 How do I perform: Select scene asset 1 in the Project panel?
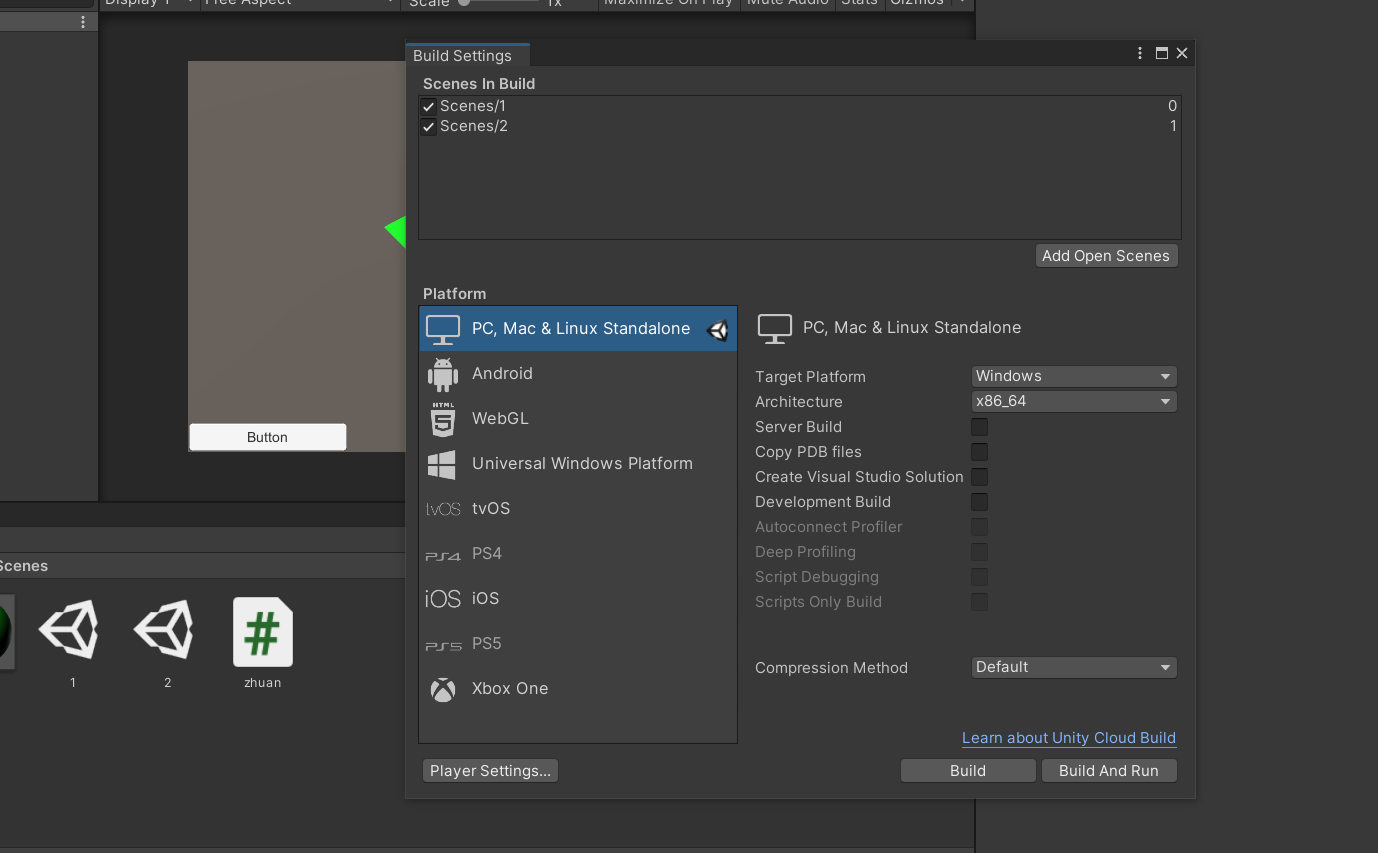tap(69, 642)
